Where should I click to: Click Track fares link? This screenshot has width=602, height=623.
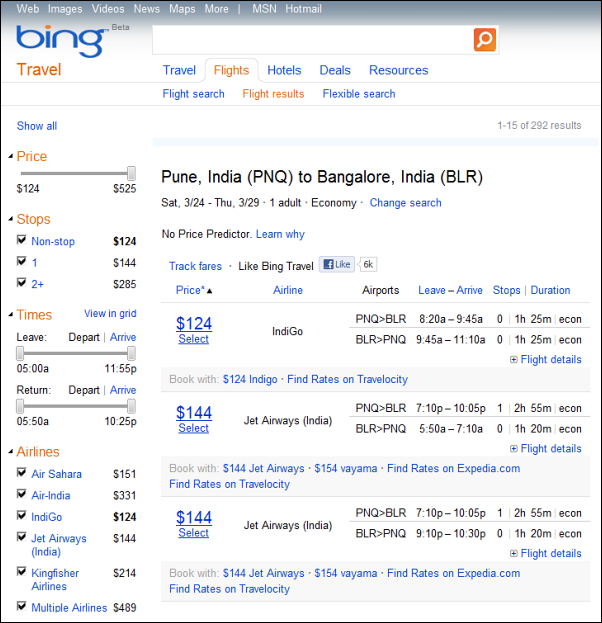point(196,266)
